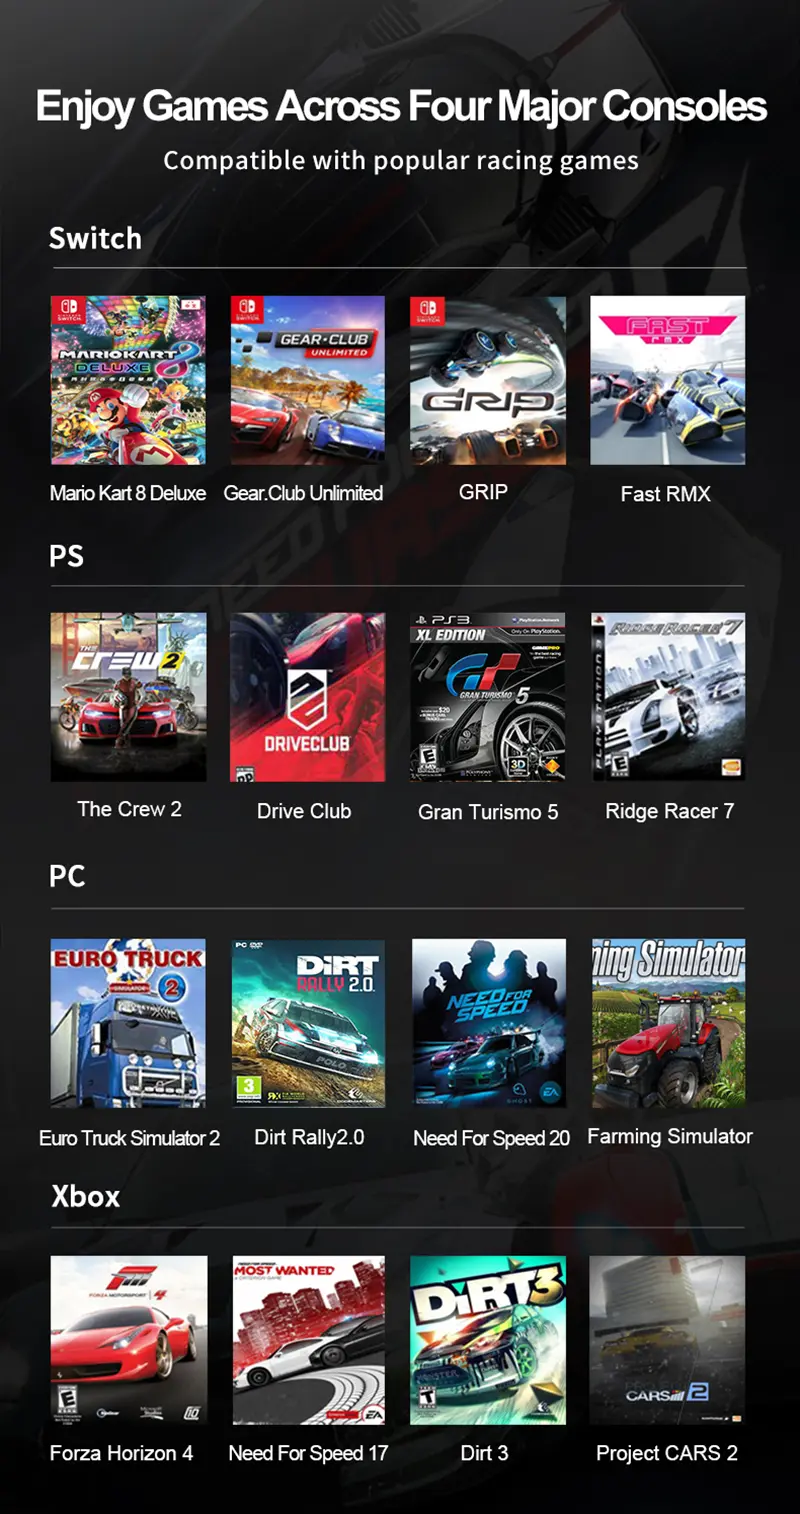Open the Dirt Rally 2.0 cover image

click(308, 1023)
